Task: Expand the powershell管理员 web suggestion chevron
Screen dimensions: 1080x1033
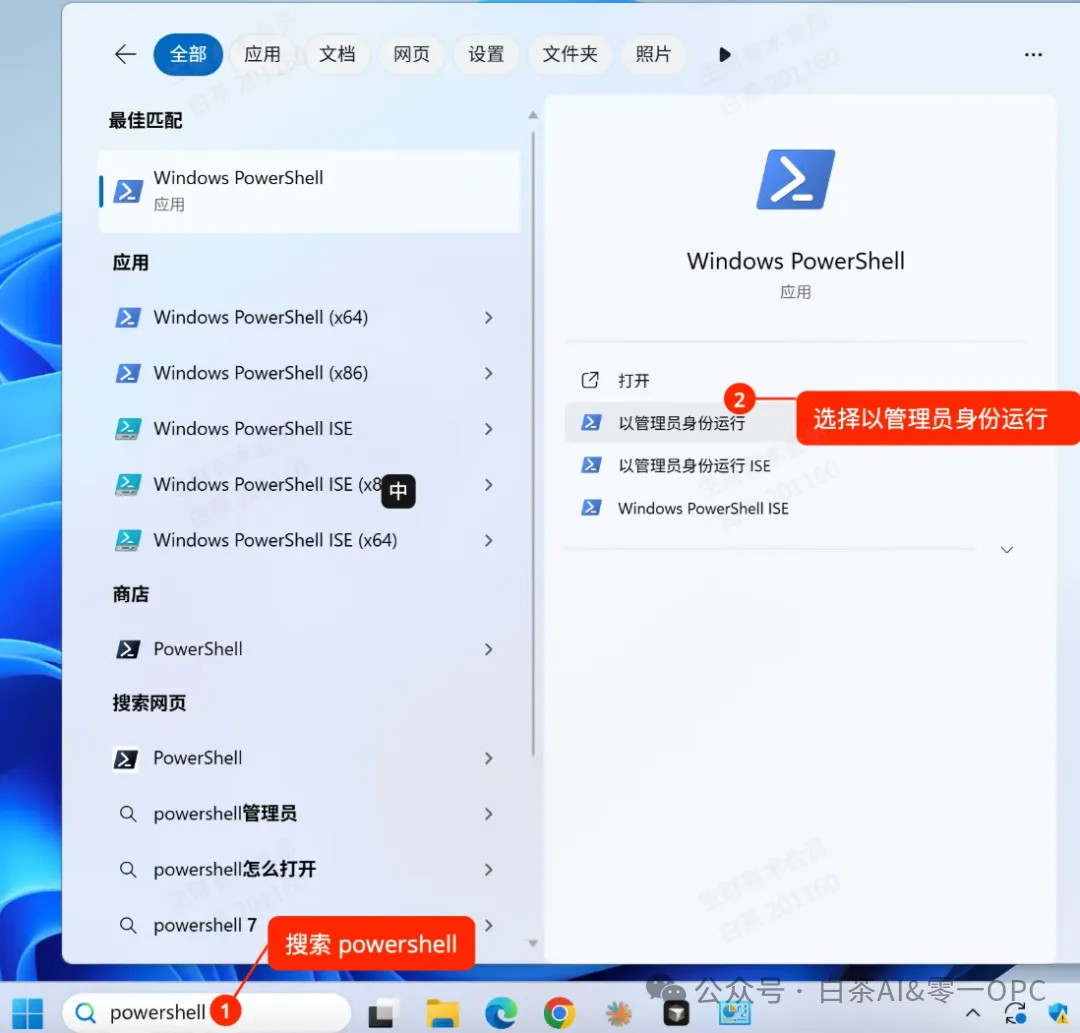Action: [488, 814]
